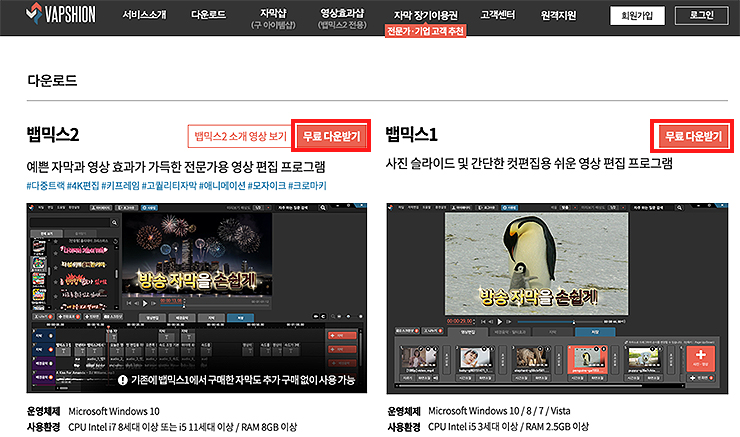Go to 자막샵 (구 아이템샵)
The image size is (740, 437).
(x=273, y=18)
